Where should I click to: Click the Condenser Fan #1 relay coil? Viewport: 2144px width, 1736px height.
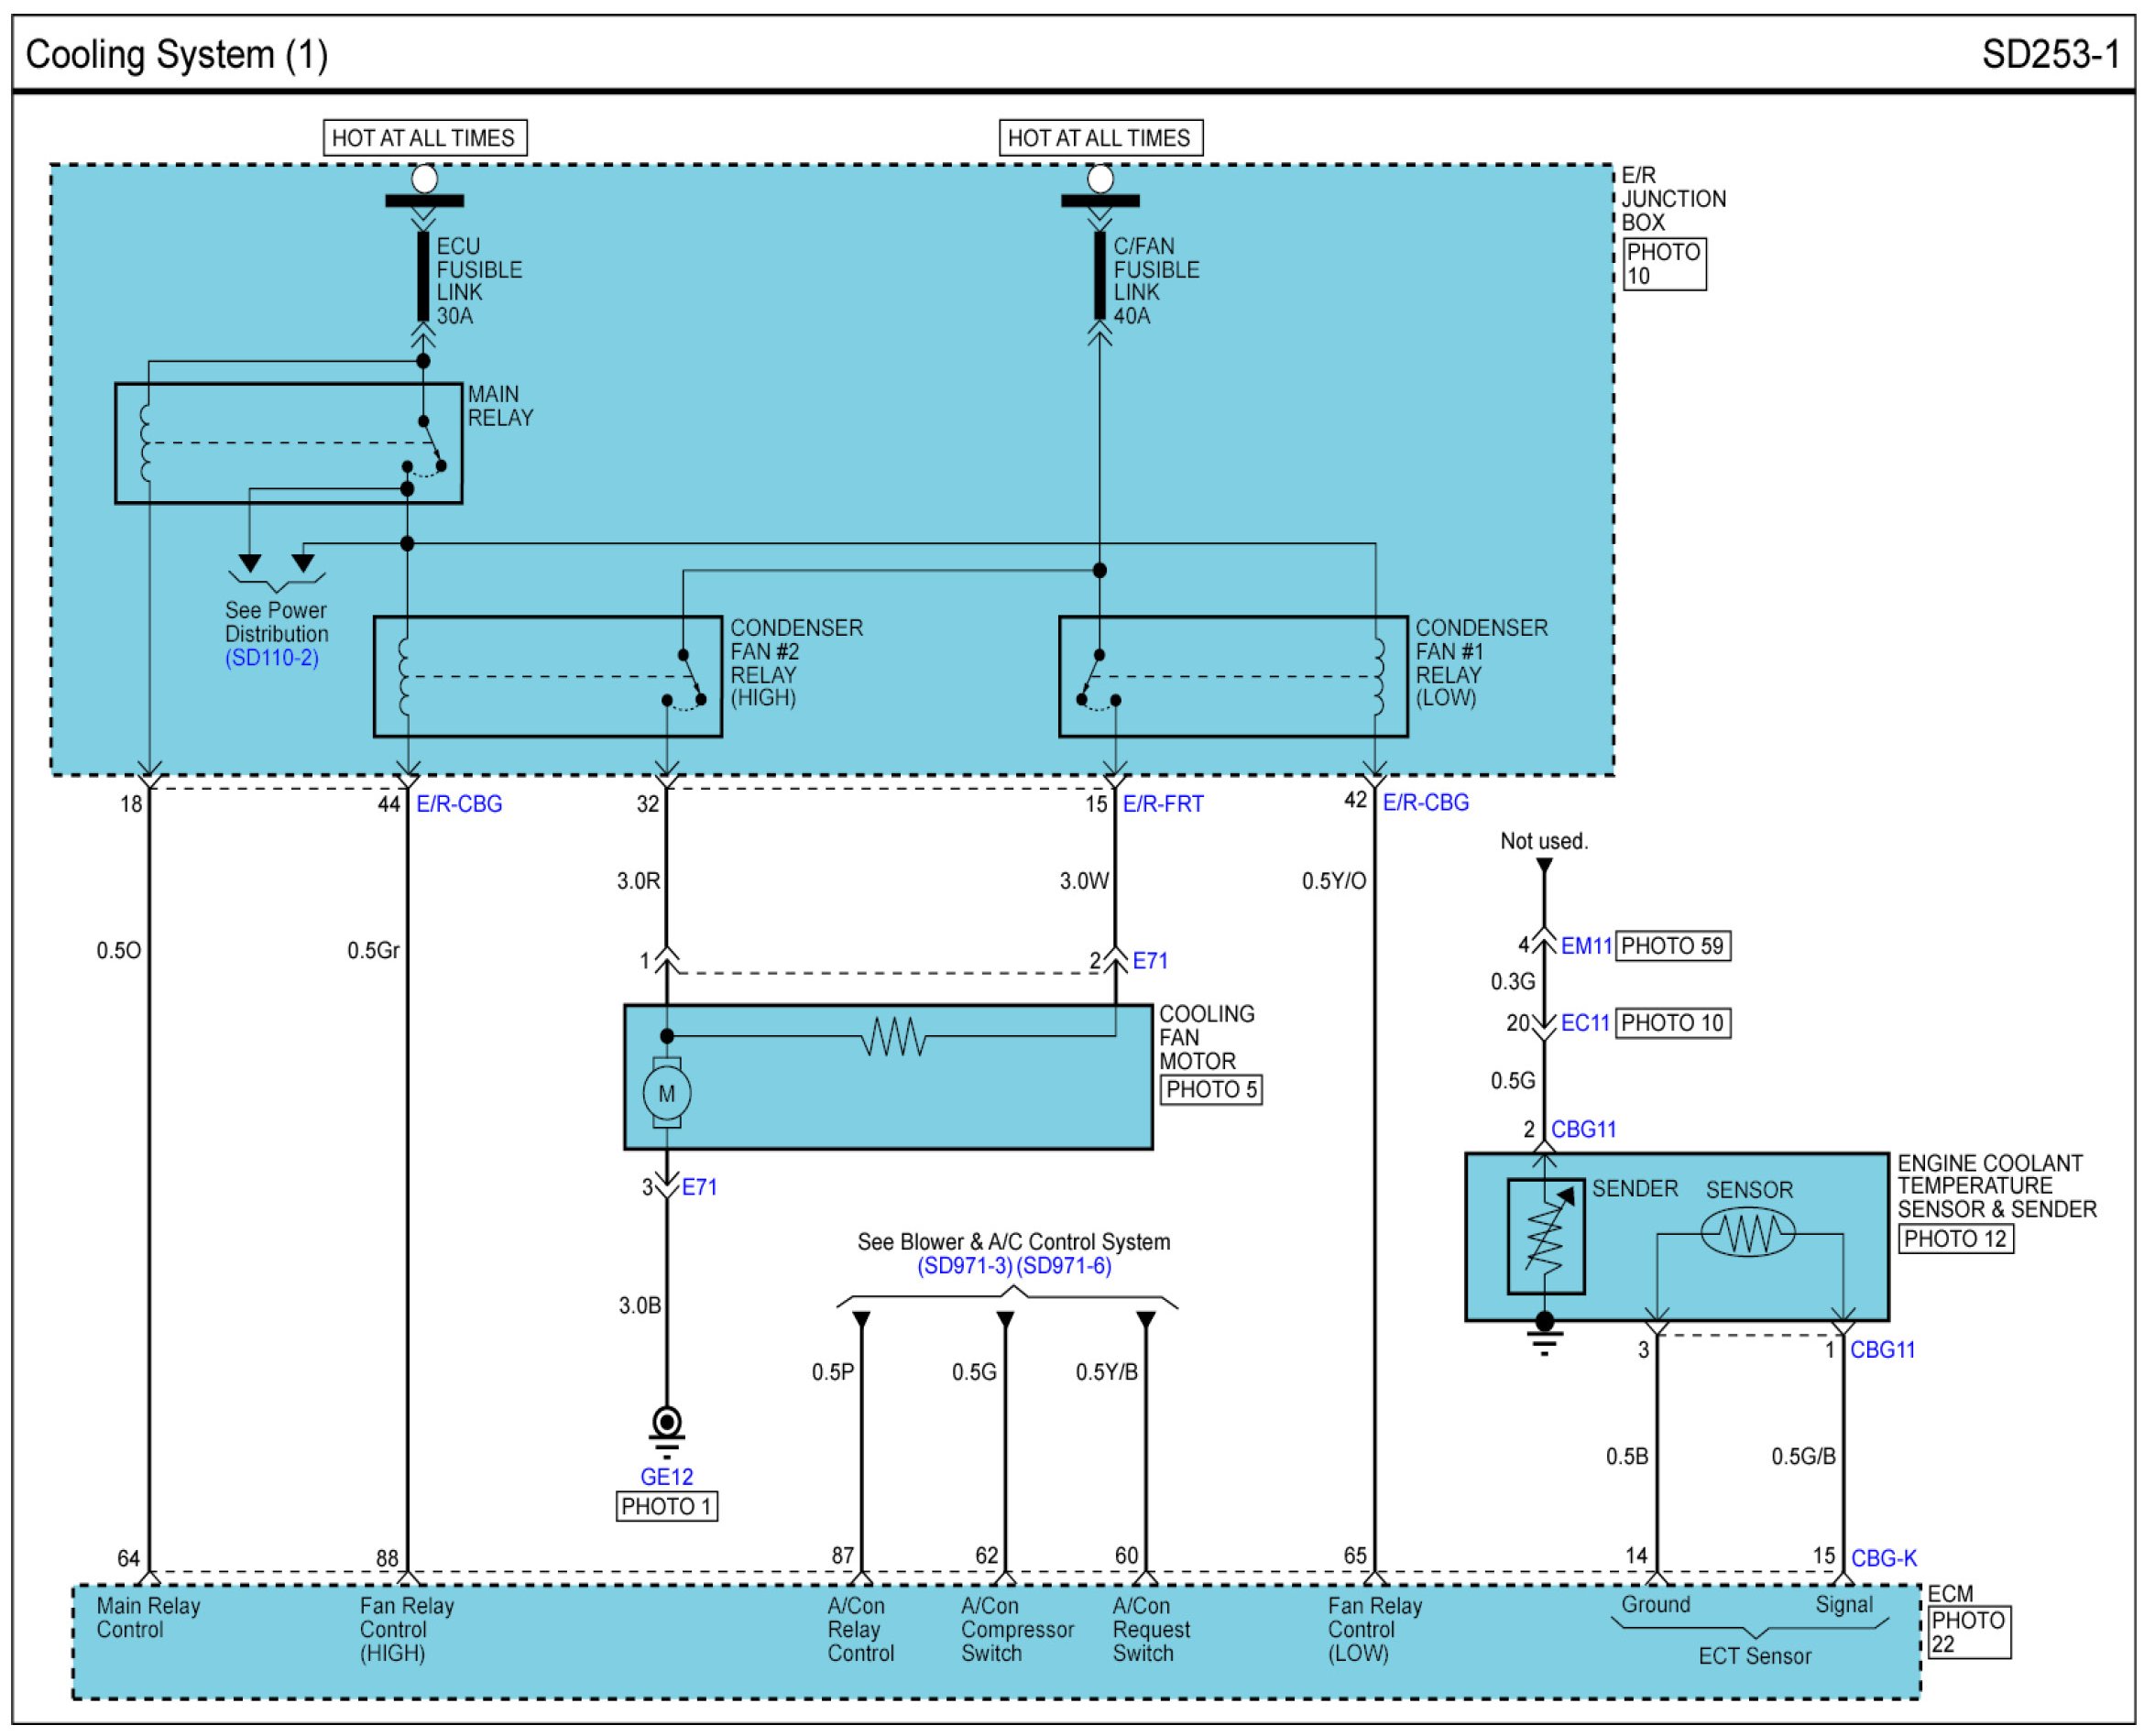(1378, 677)
